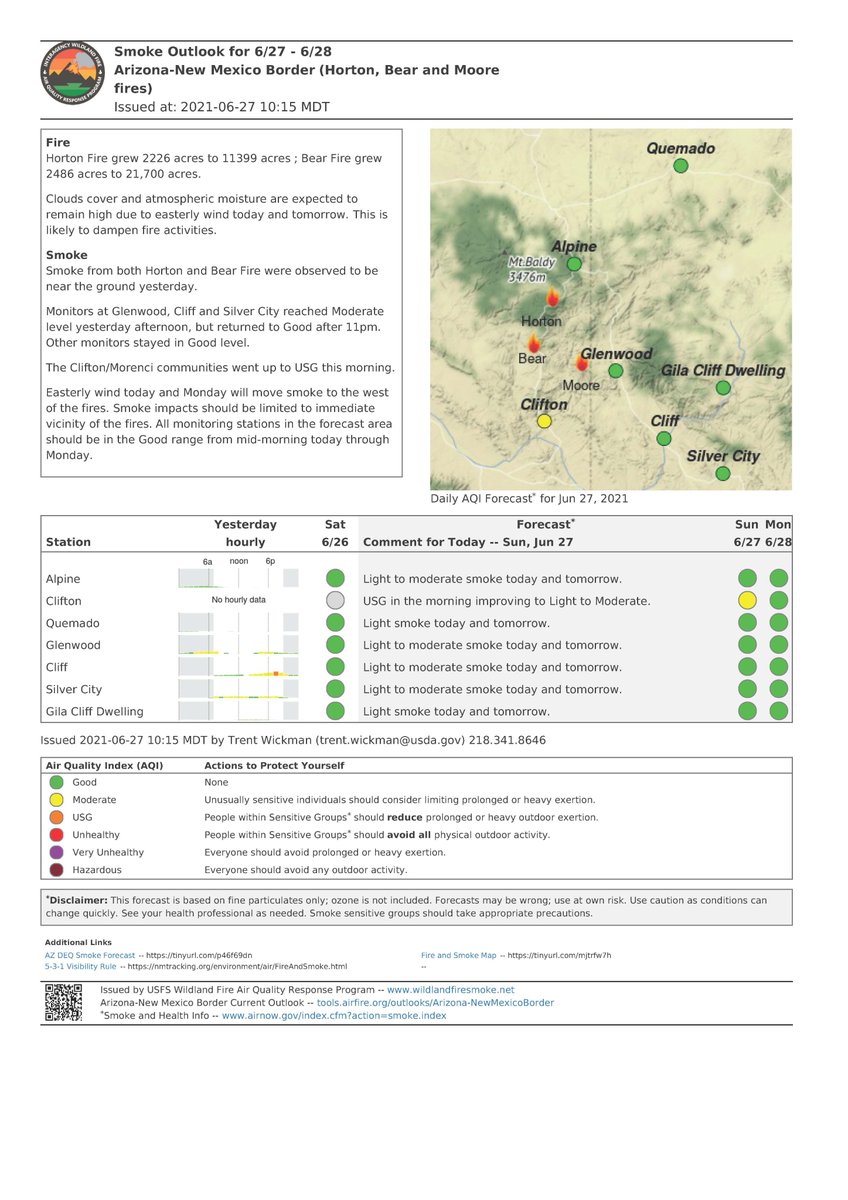Click the 'Additional Links' heading
This screenshot has height=1200, width=848.
[78, 943]
